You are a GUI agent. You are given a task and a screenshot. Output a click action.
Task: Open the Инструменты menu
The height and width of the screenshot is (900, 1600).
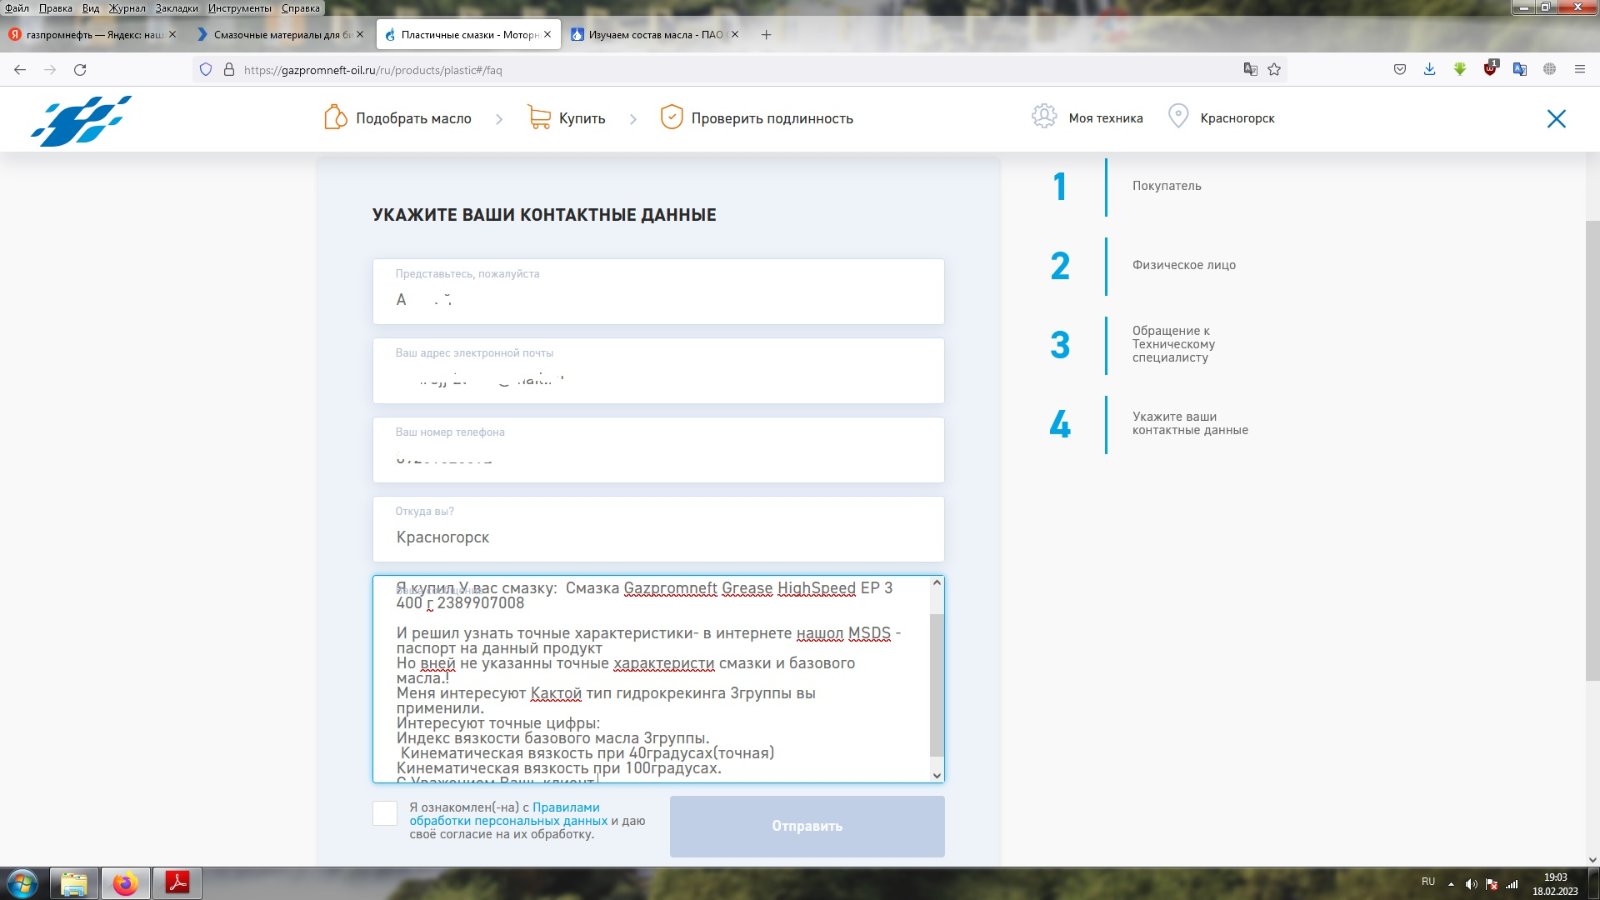(x=240, y=8)
